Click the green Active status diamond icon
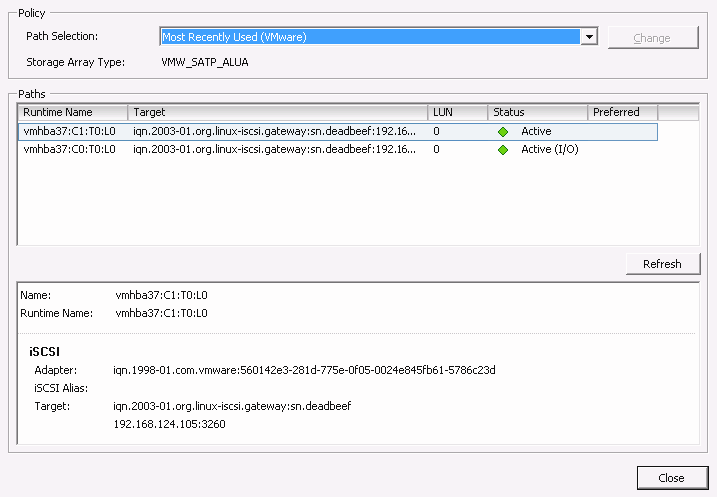The width and height of the screenshot is (717, 497). 503,131
